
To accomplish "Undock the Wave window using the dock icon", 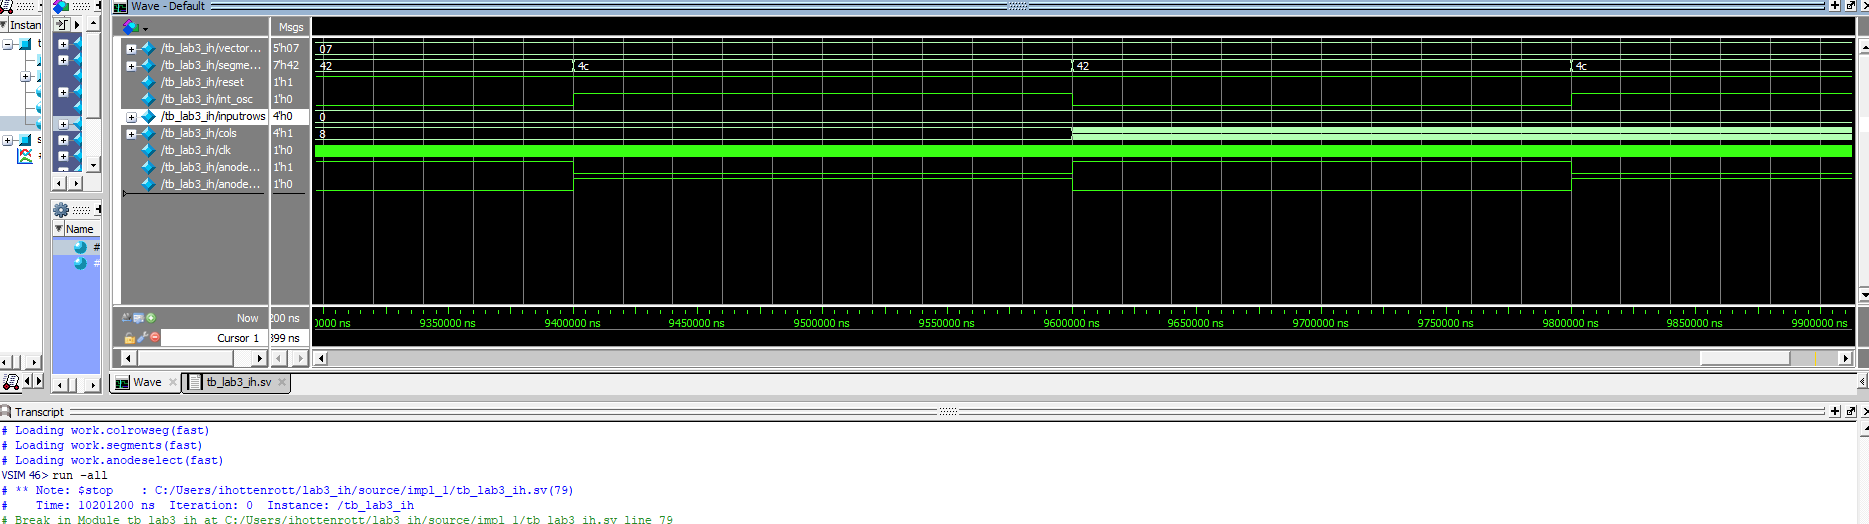I will (1850, 6).
